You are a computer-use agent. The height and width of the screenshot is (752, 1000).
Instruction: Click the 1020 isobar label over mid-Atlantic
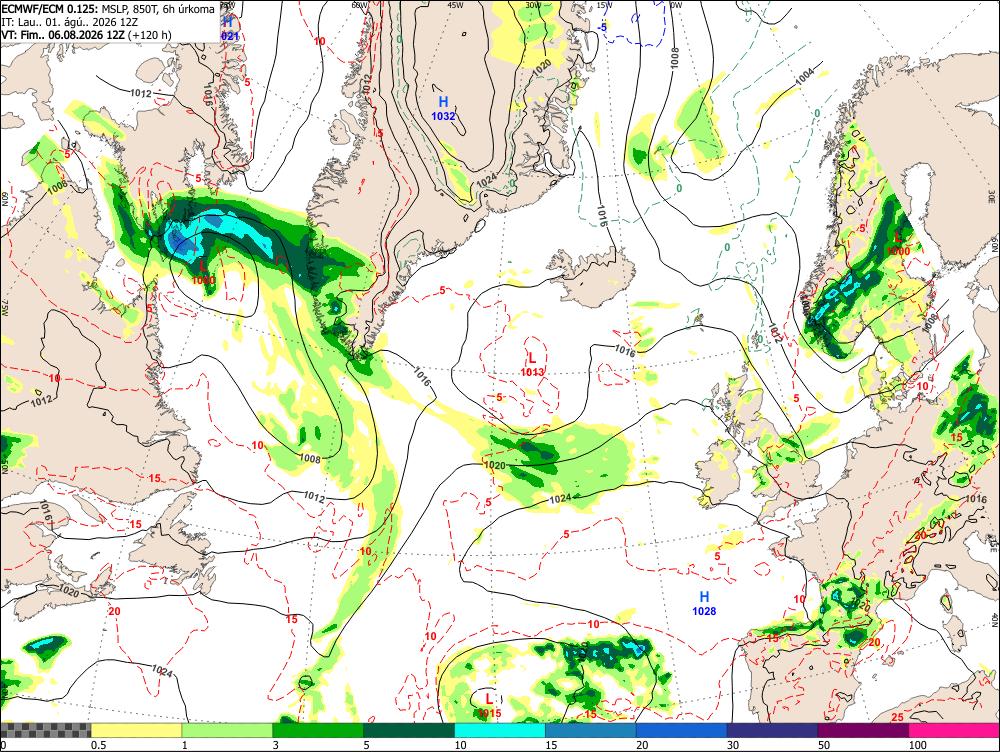[495, 466]
